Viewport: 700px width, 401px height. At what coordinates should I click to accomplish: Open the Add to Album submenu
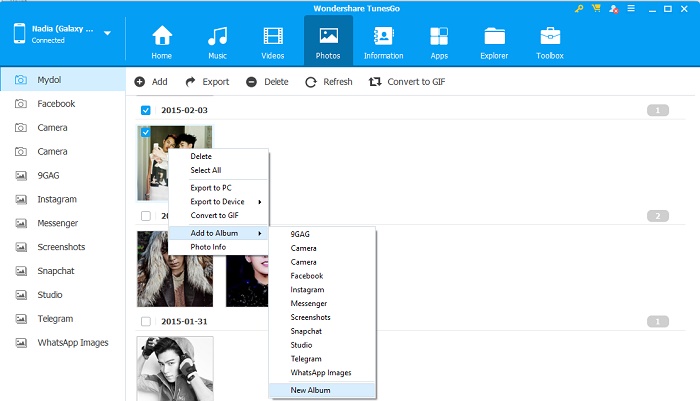pos(217,233)
